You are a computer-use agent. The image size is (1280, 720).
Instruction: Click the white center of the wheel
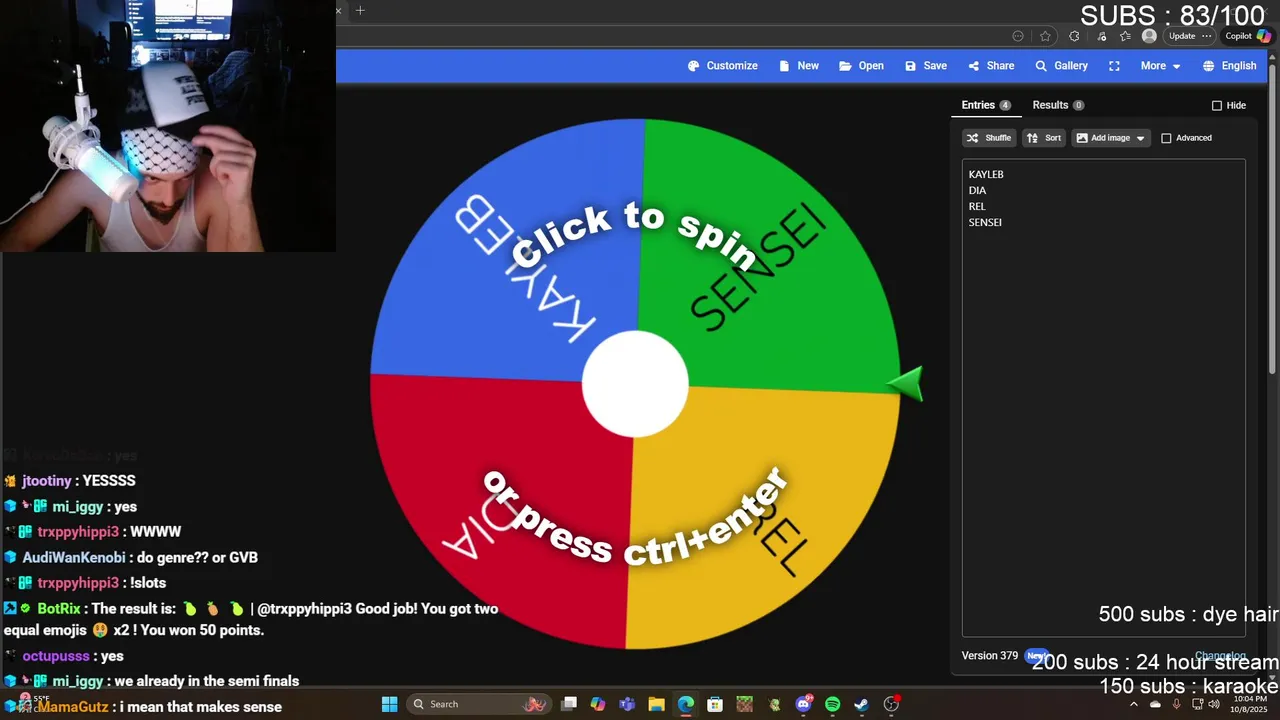tap(635, 384)
